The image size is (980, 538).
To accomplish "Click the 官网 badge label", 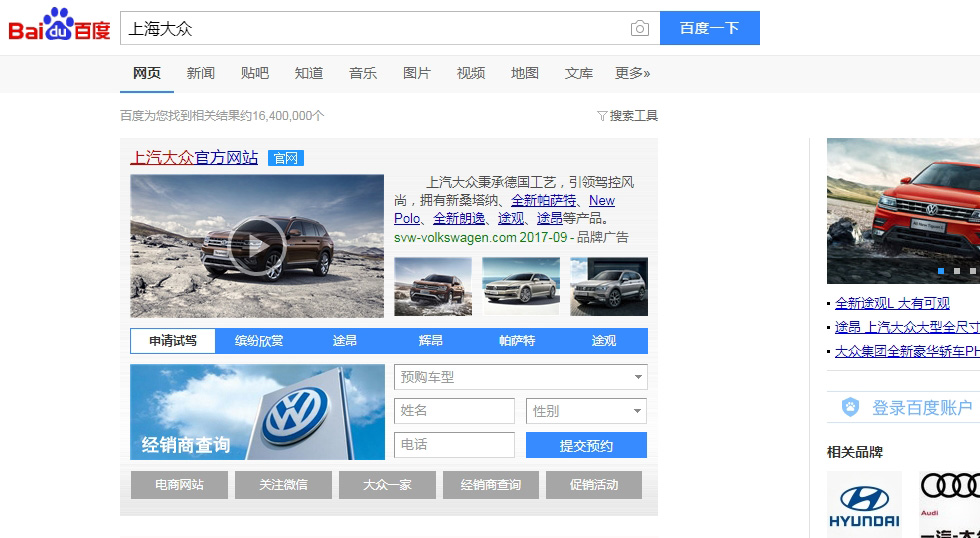I will pyautogui.click(x=286, y=158).
